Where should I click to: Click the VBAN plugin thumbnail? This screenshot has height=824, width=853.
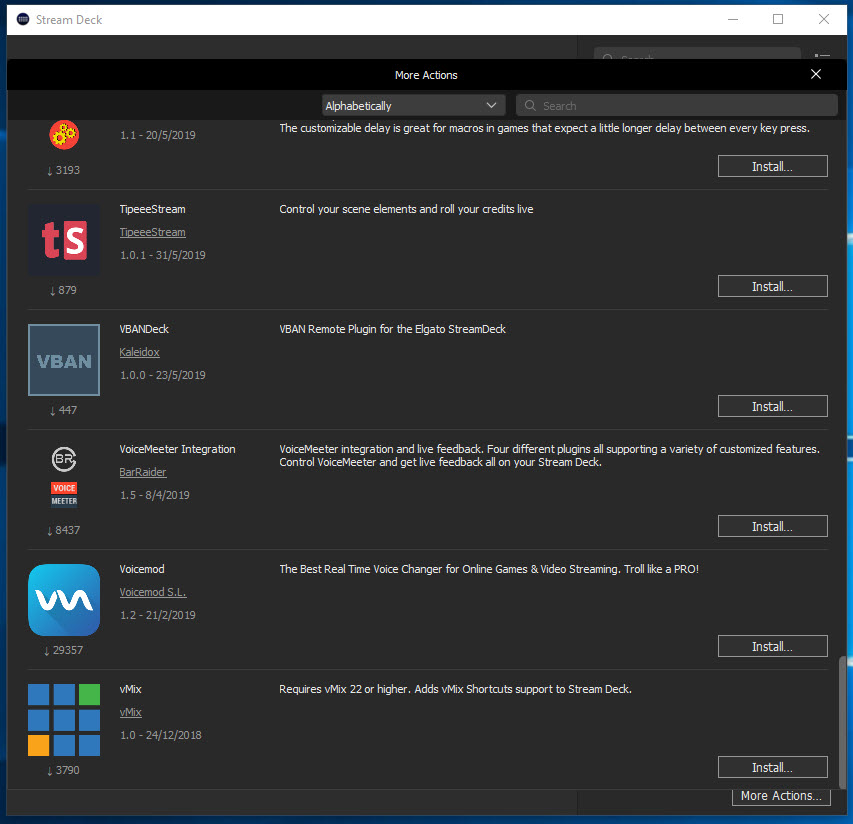point(64,360)
